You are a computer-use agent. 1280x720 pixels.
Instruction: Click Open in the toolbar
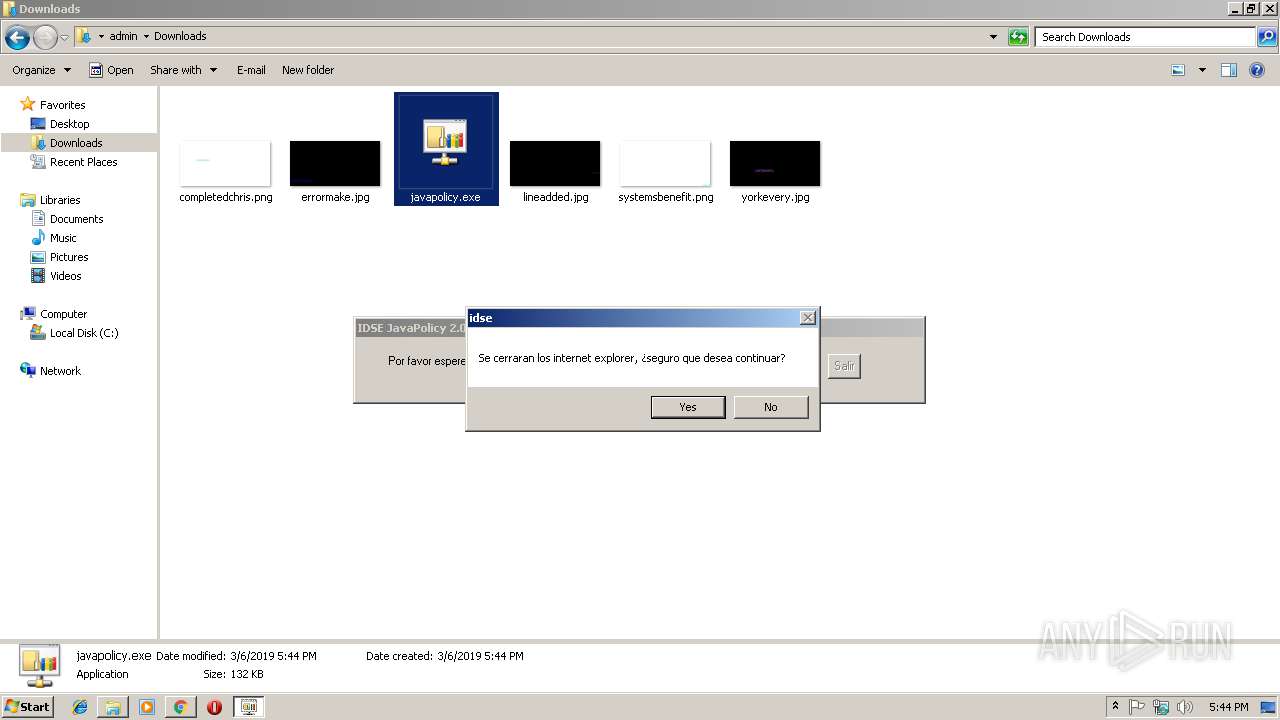[x=111, y=70]
